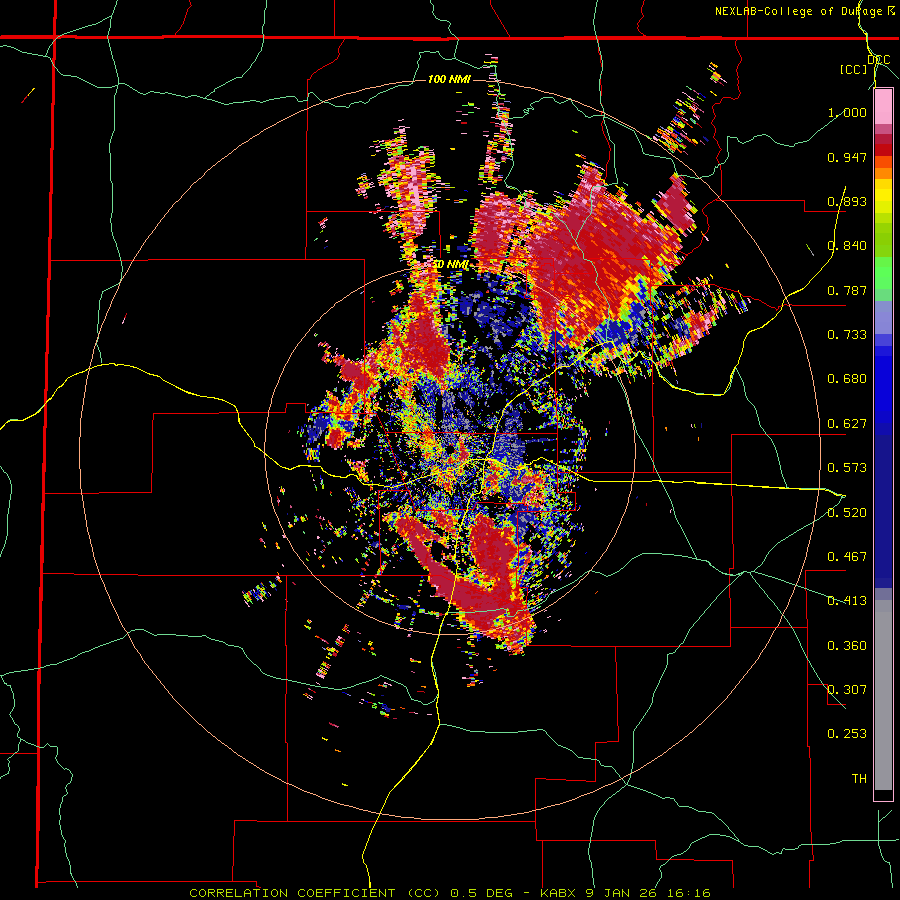Click the gray segment of the color scale
Viewport: 900px width, 900px height.
coord(883,695)
